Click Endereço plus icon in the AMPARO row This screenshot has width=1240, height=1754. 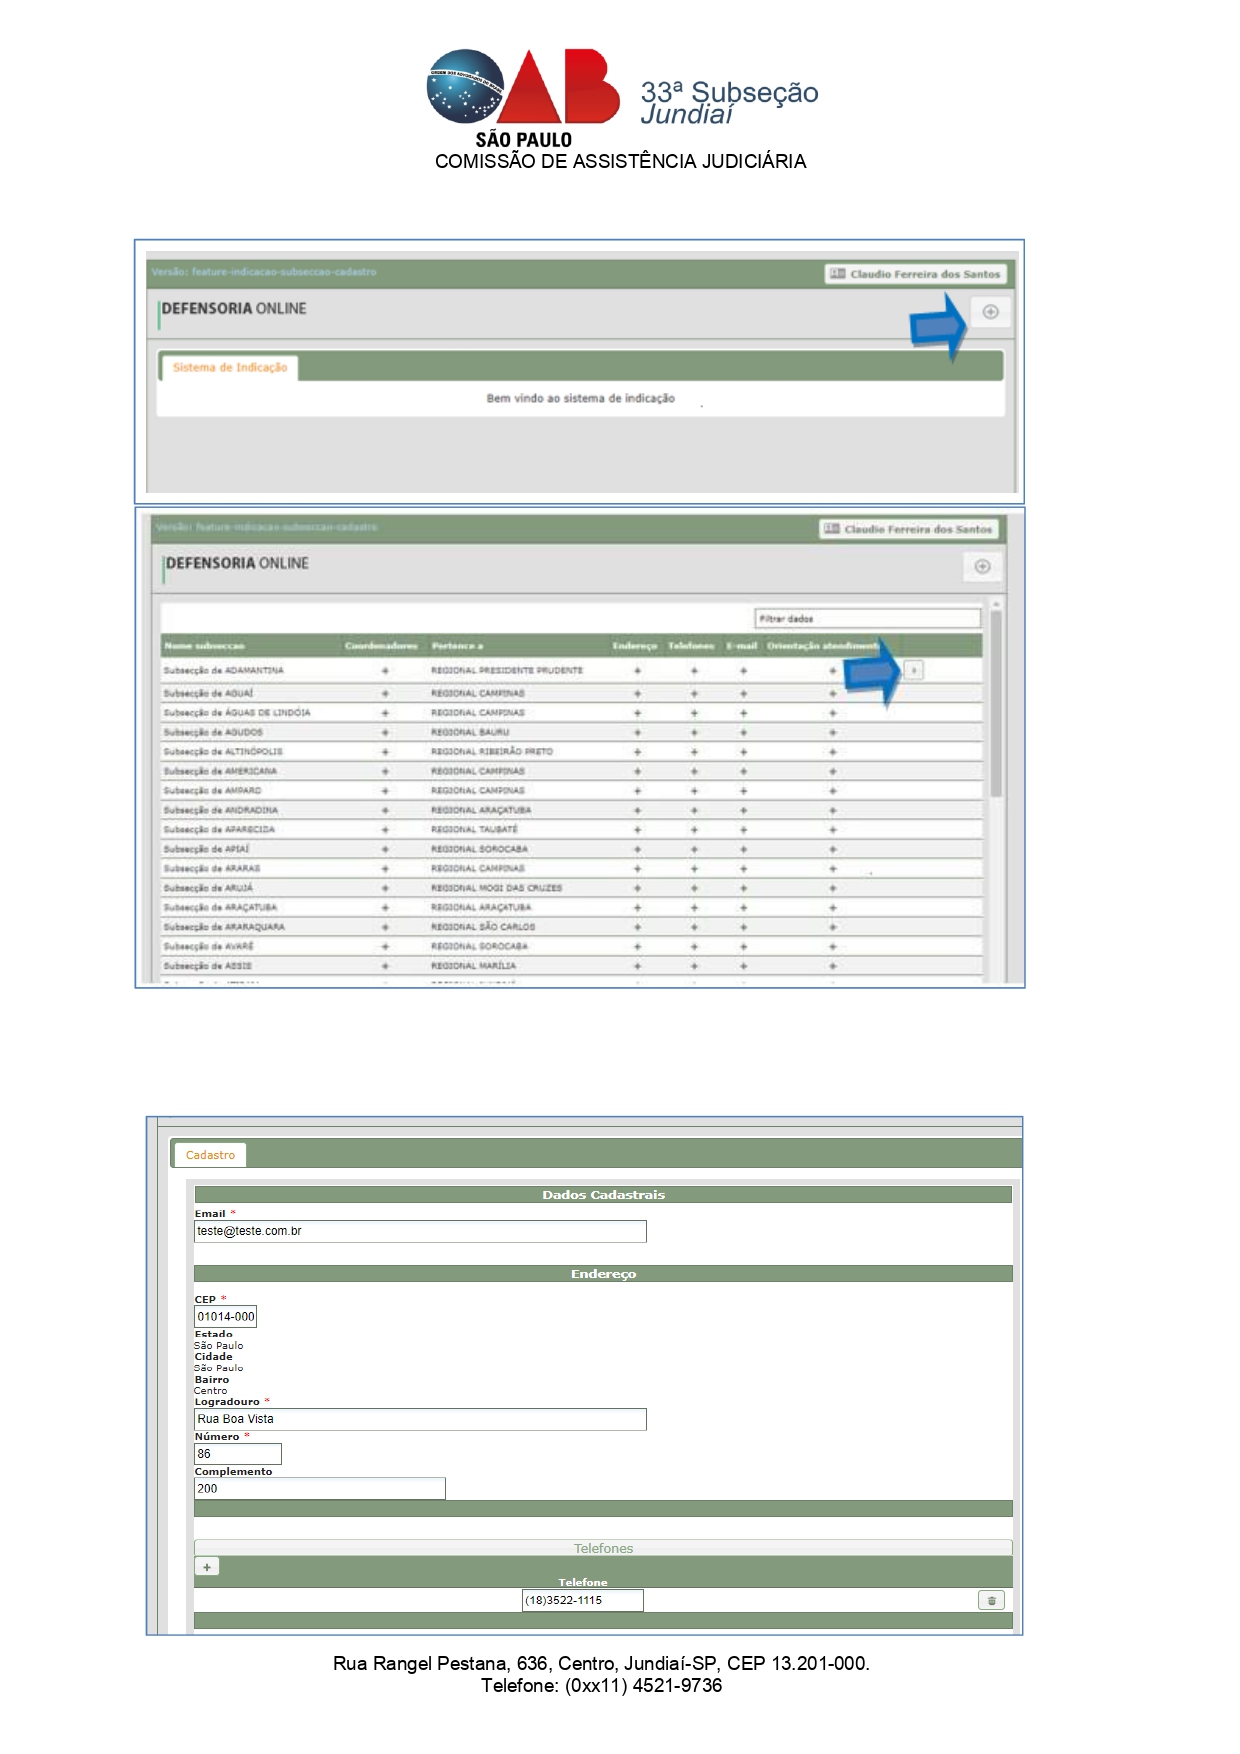pyautogui.click(x=637, y=791)
